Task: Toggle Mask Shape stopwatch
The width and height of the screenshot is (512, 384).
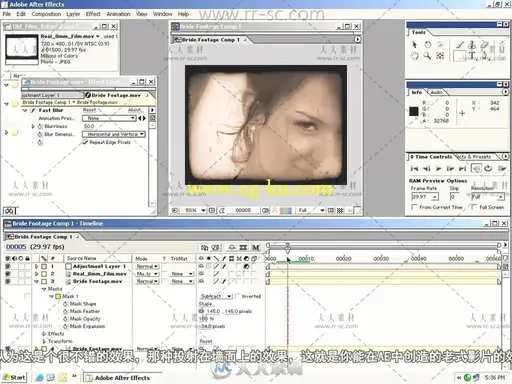Action: coord(66,304)
